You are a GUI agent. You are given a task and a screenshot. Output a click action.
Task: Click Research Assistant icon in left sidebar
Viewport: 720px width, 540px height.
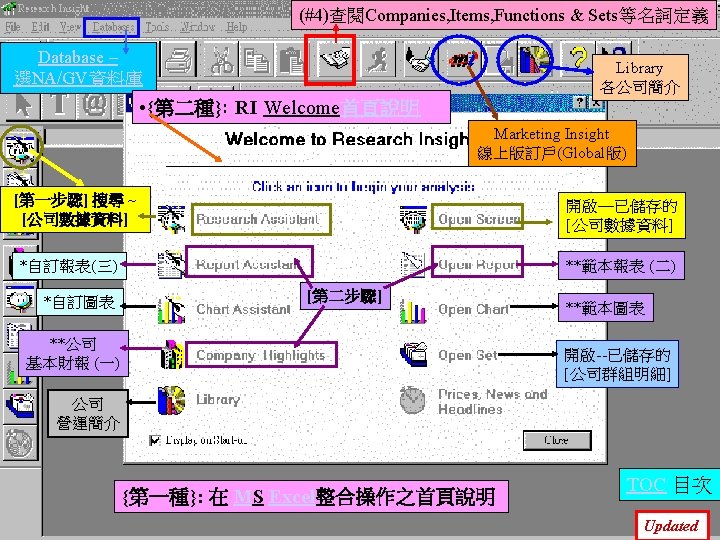21,148
